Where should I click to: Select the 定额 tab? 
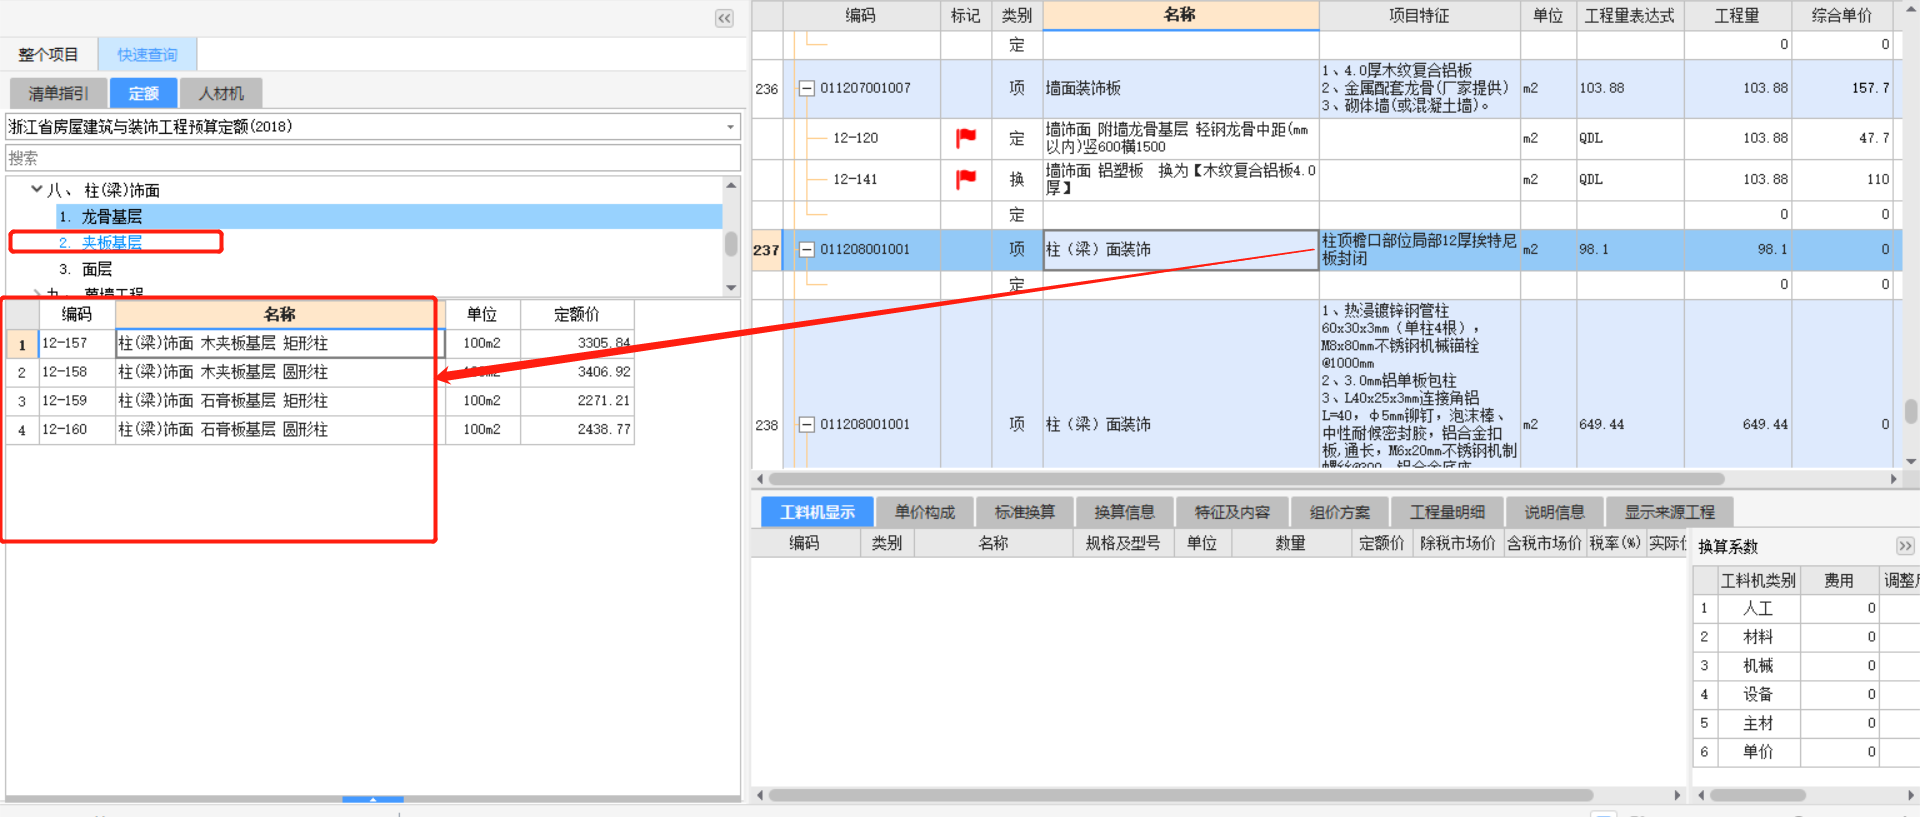[143, 93]
